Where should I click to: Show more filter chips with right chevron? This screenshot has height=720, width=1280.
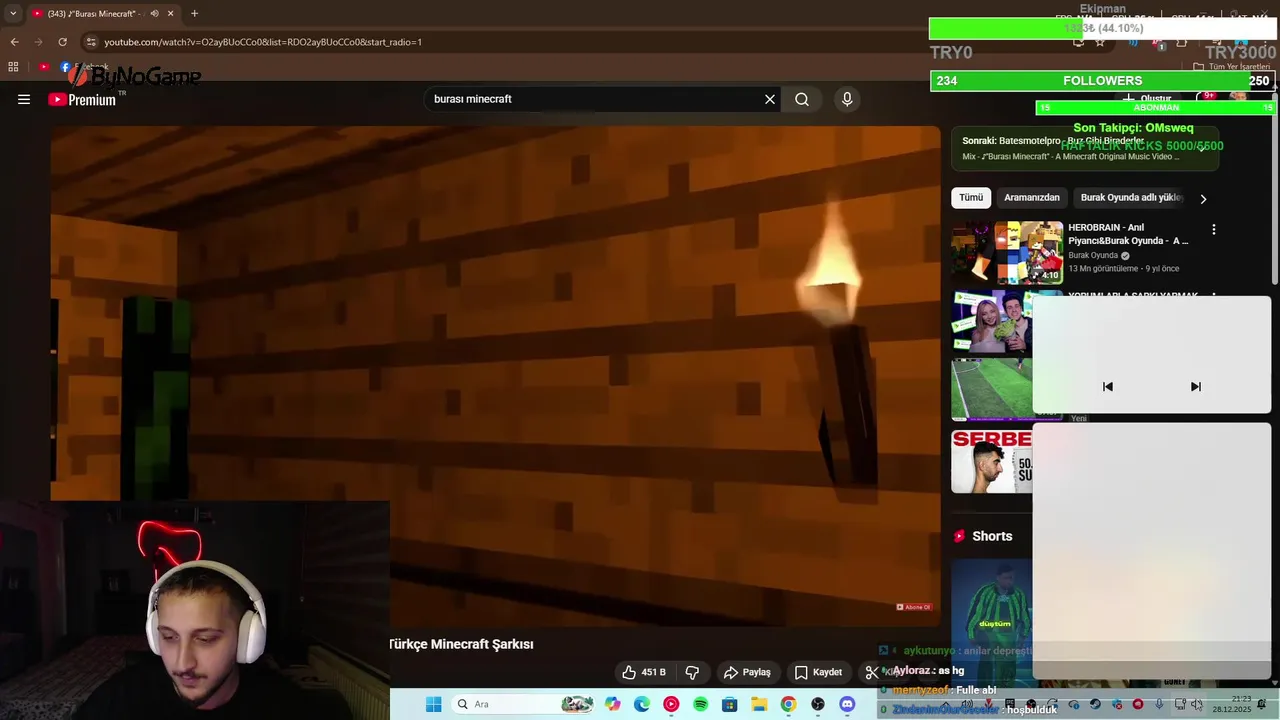click(x=1203, y=199)
